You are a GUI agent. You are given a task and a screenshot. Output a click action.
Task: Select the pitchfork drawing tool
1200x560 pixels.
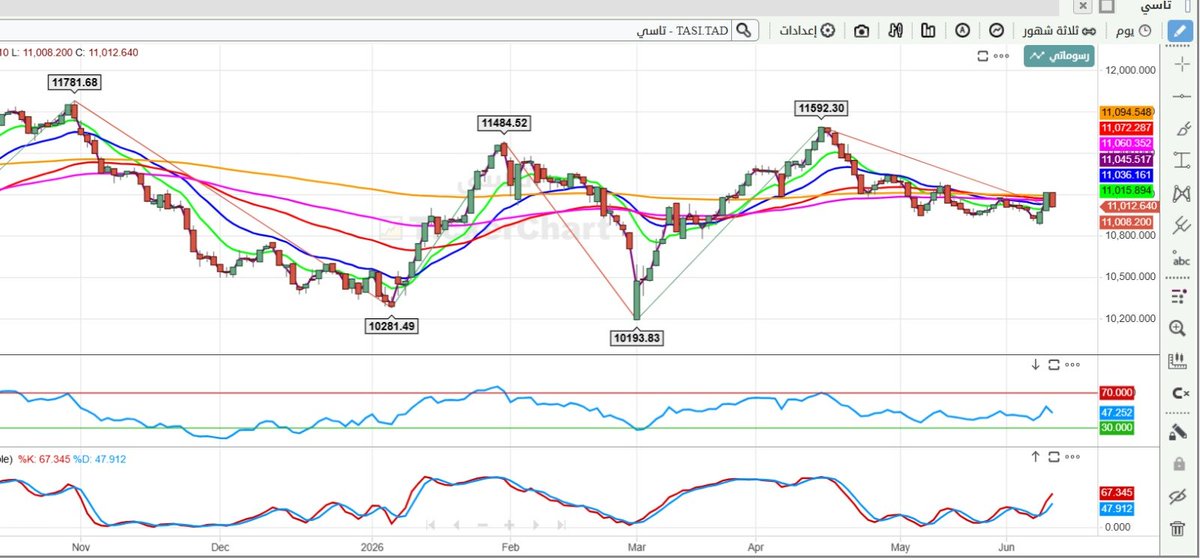click(1182, 225)
